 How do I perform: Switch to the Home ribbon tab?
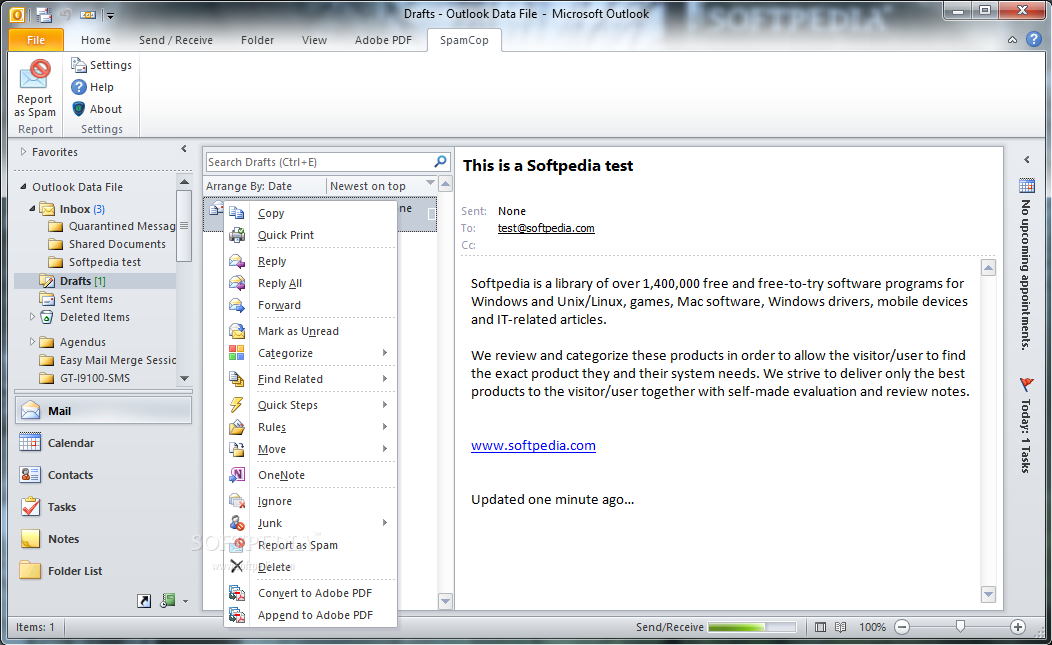[x=96, y=40]
